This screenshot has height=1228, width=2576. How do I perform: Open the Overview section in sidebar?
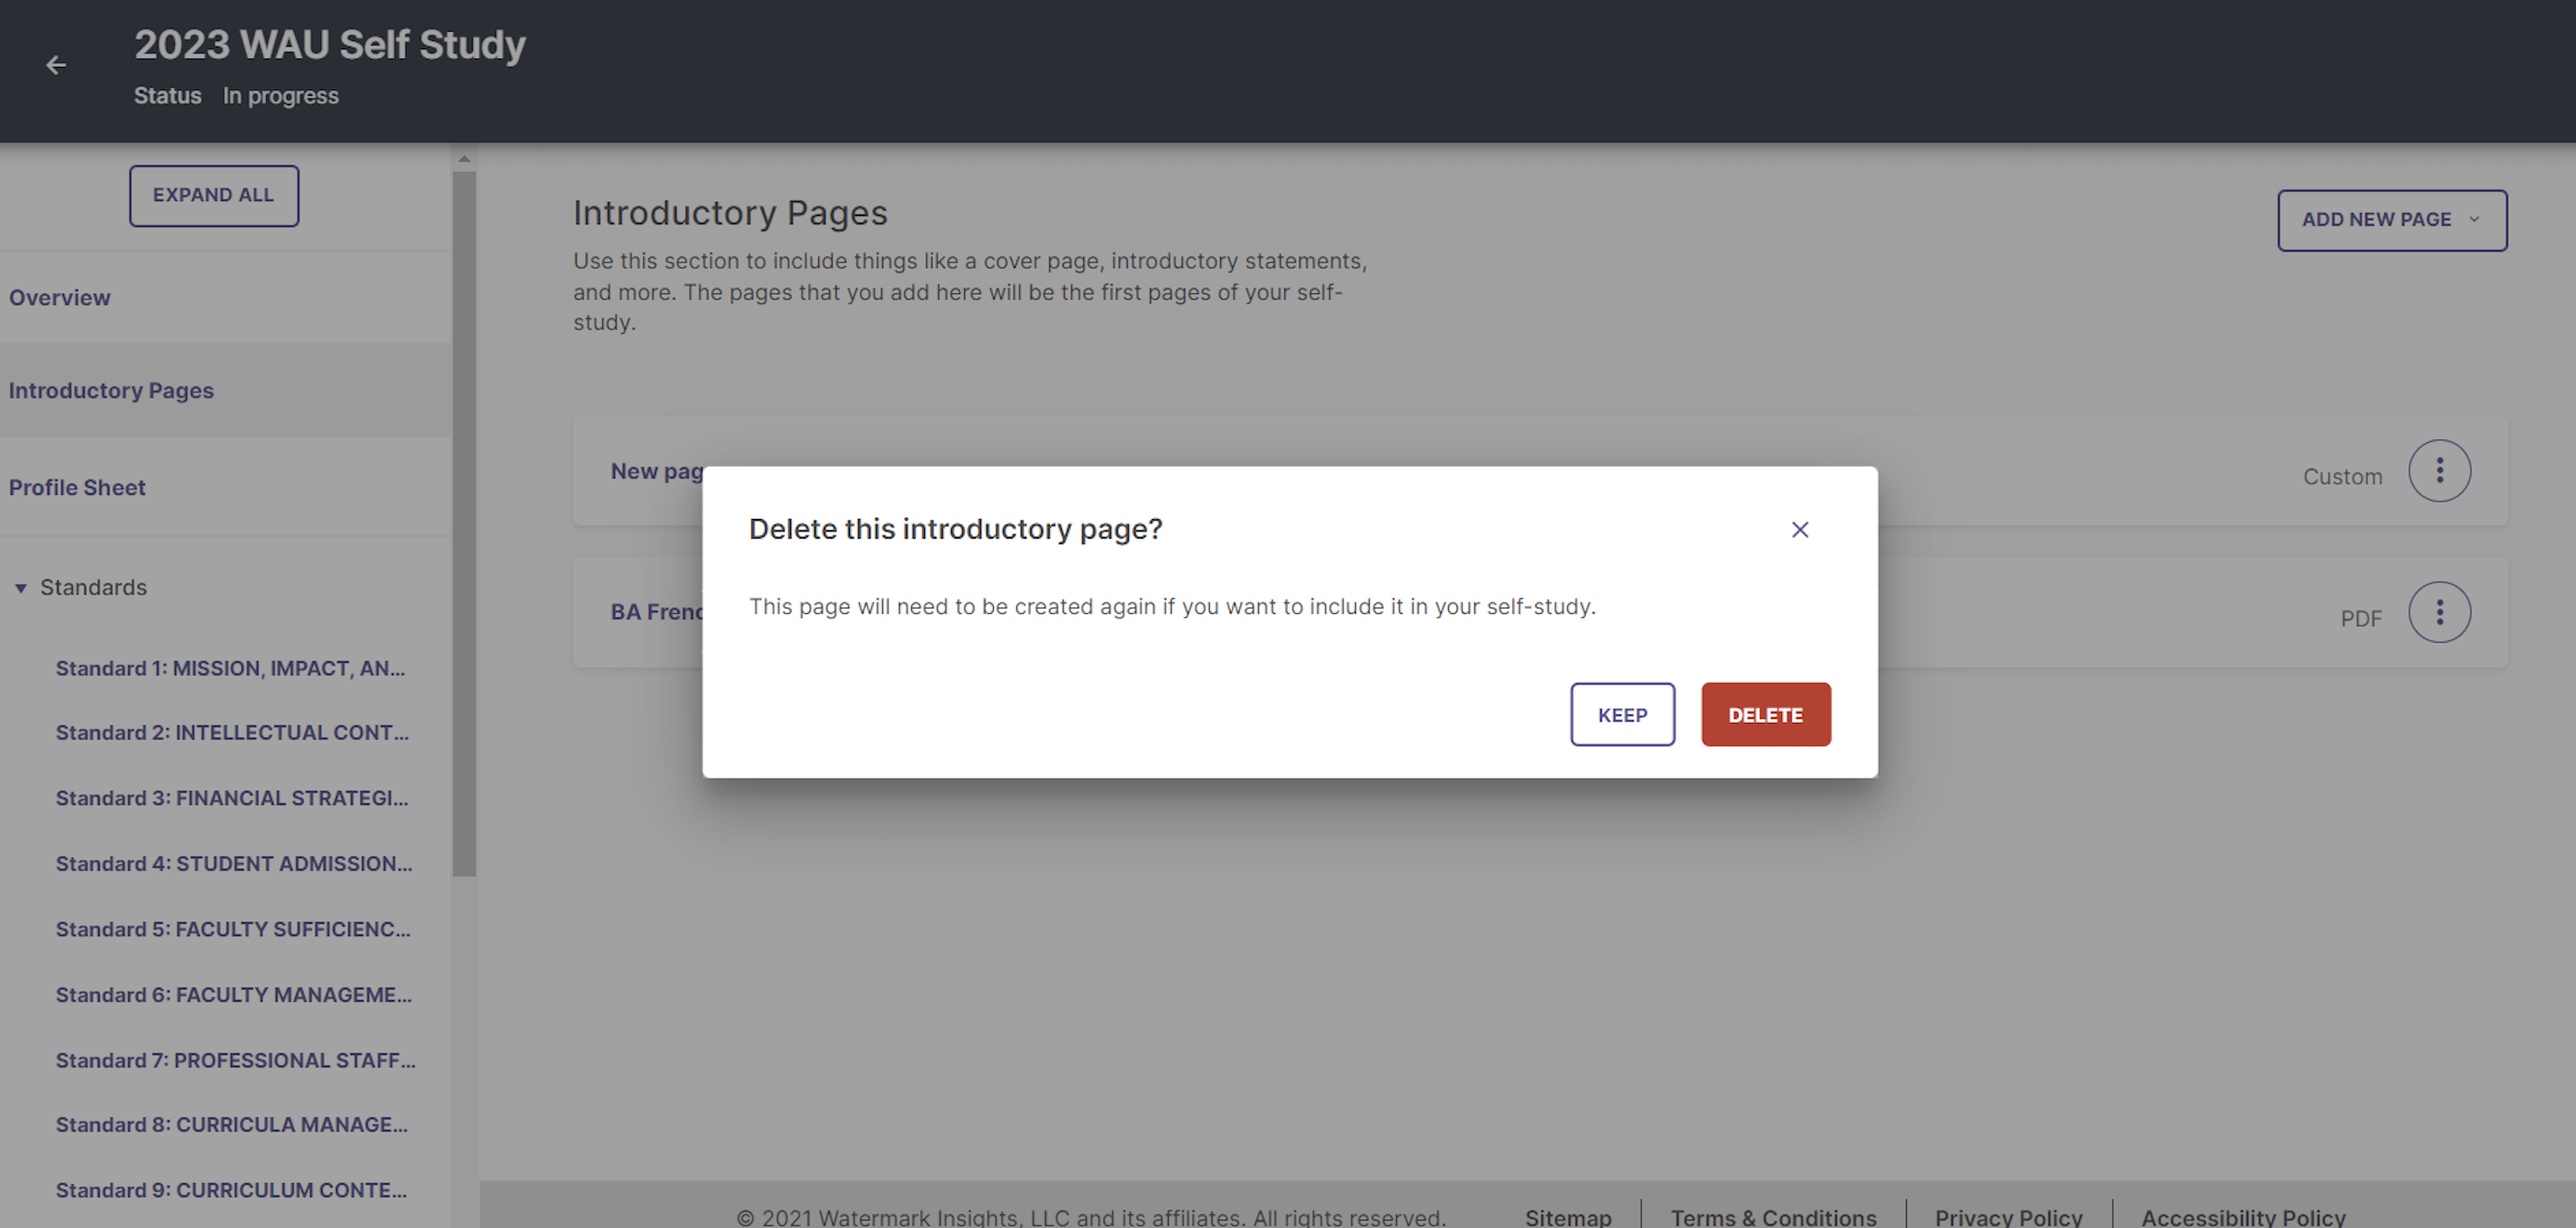[59, 297]
